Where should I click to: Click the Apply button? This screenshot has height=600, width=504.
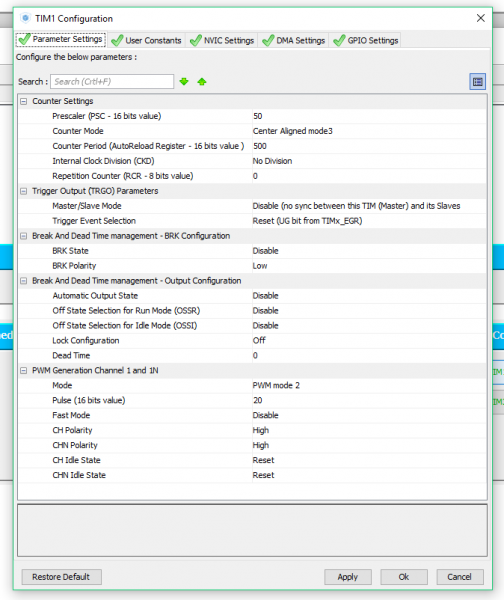pos(348,577)
